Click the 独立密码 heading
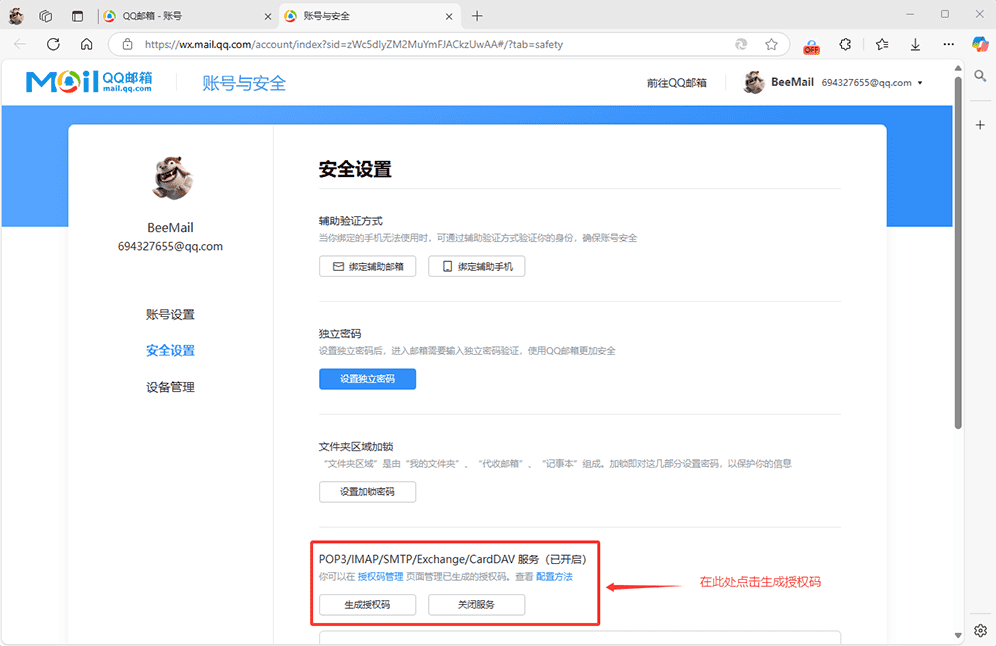 click(340, 333)
